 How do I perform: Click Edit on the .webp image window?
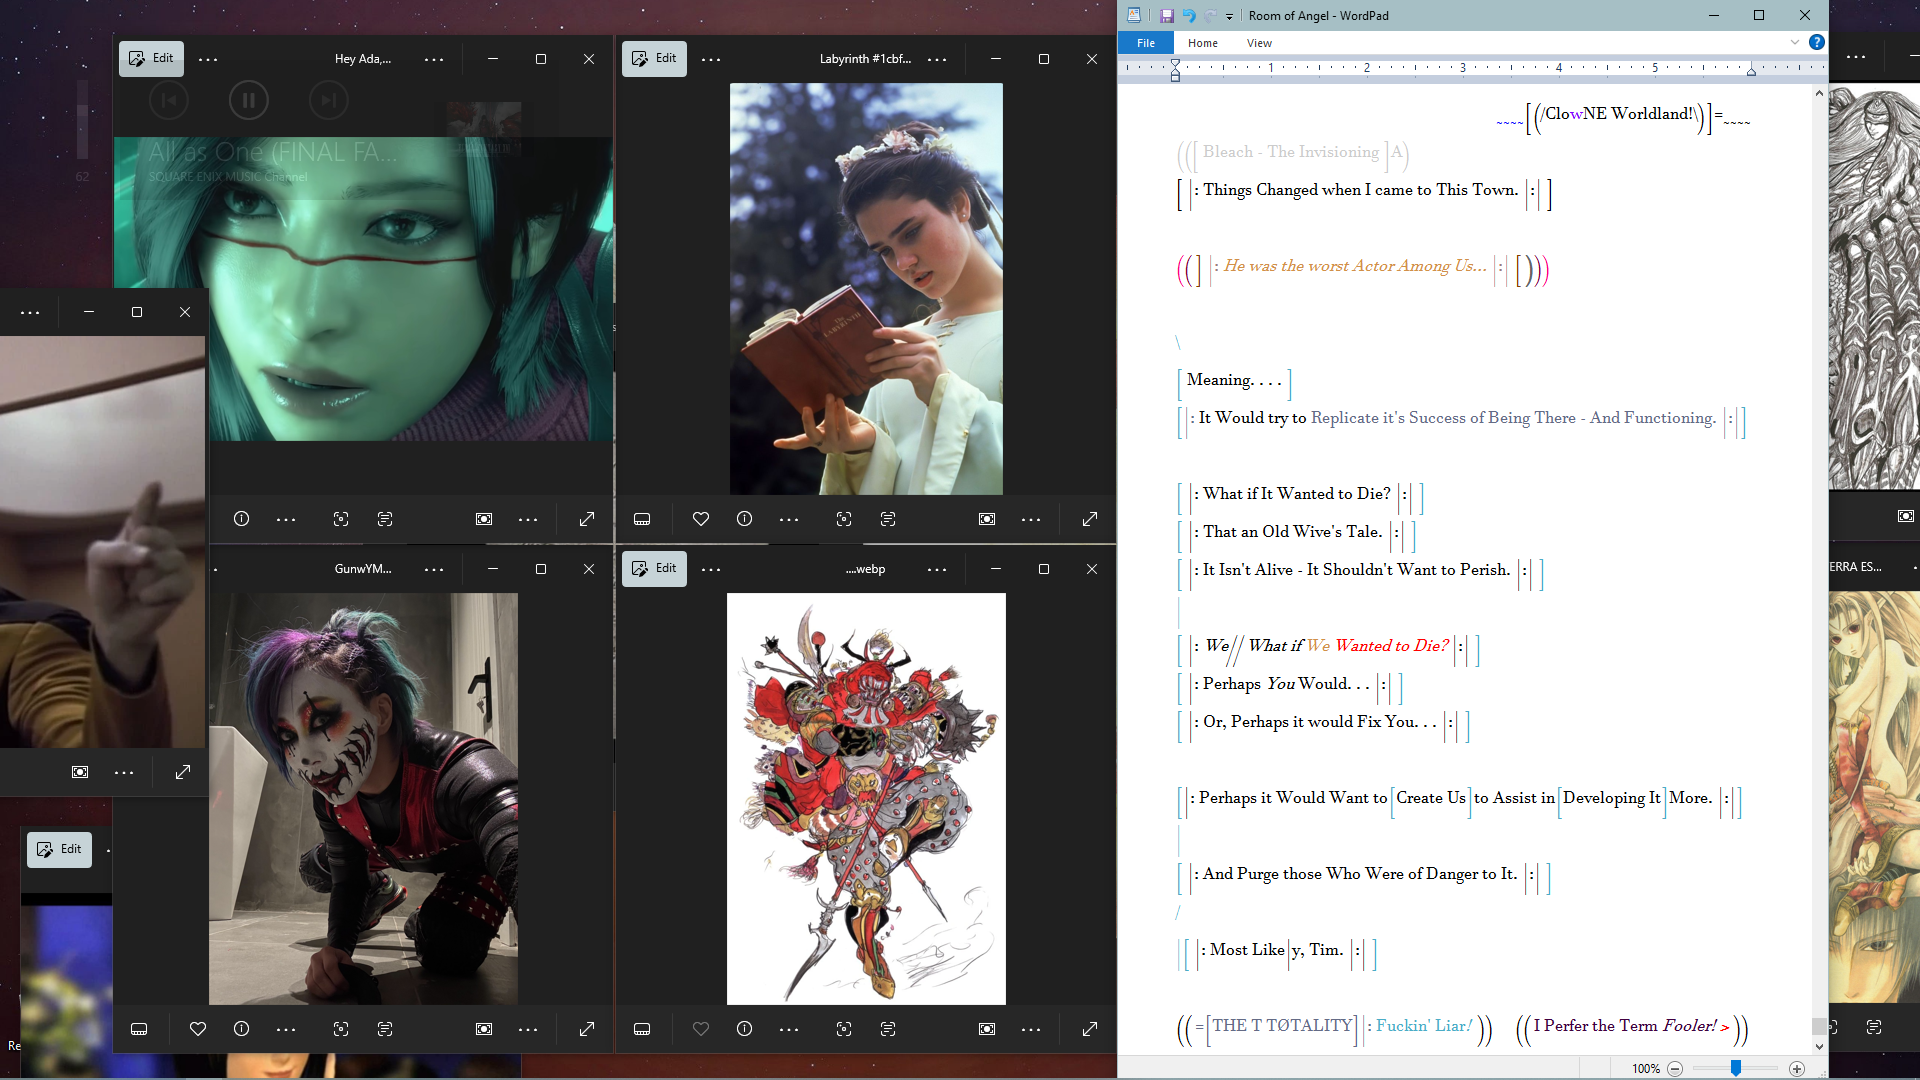pyautogui.click(x=654, y=568)
